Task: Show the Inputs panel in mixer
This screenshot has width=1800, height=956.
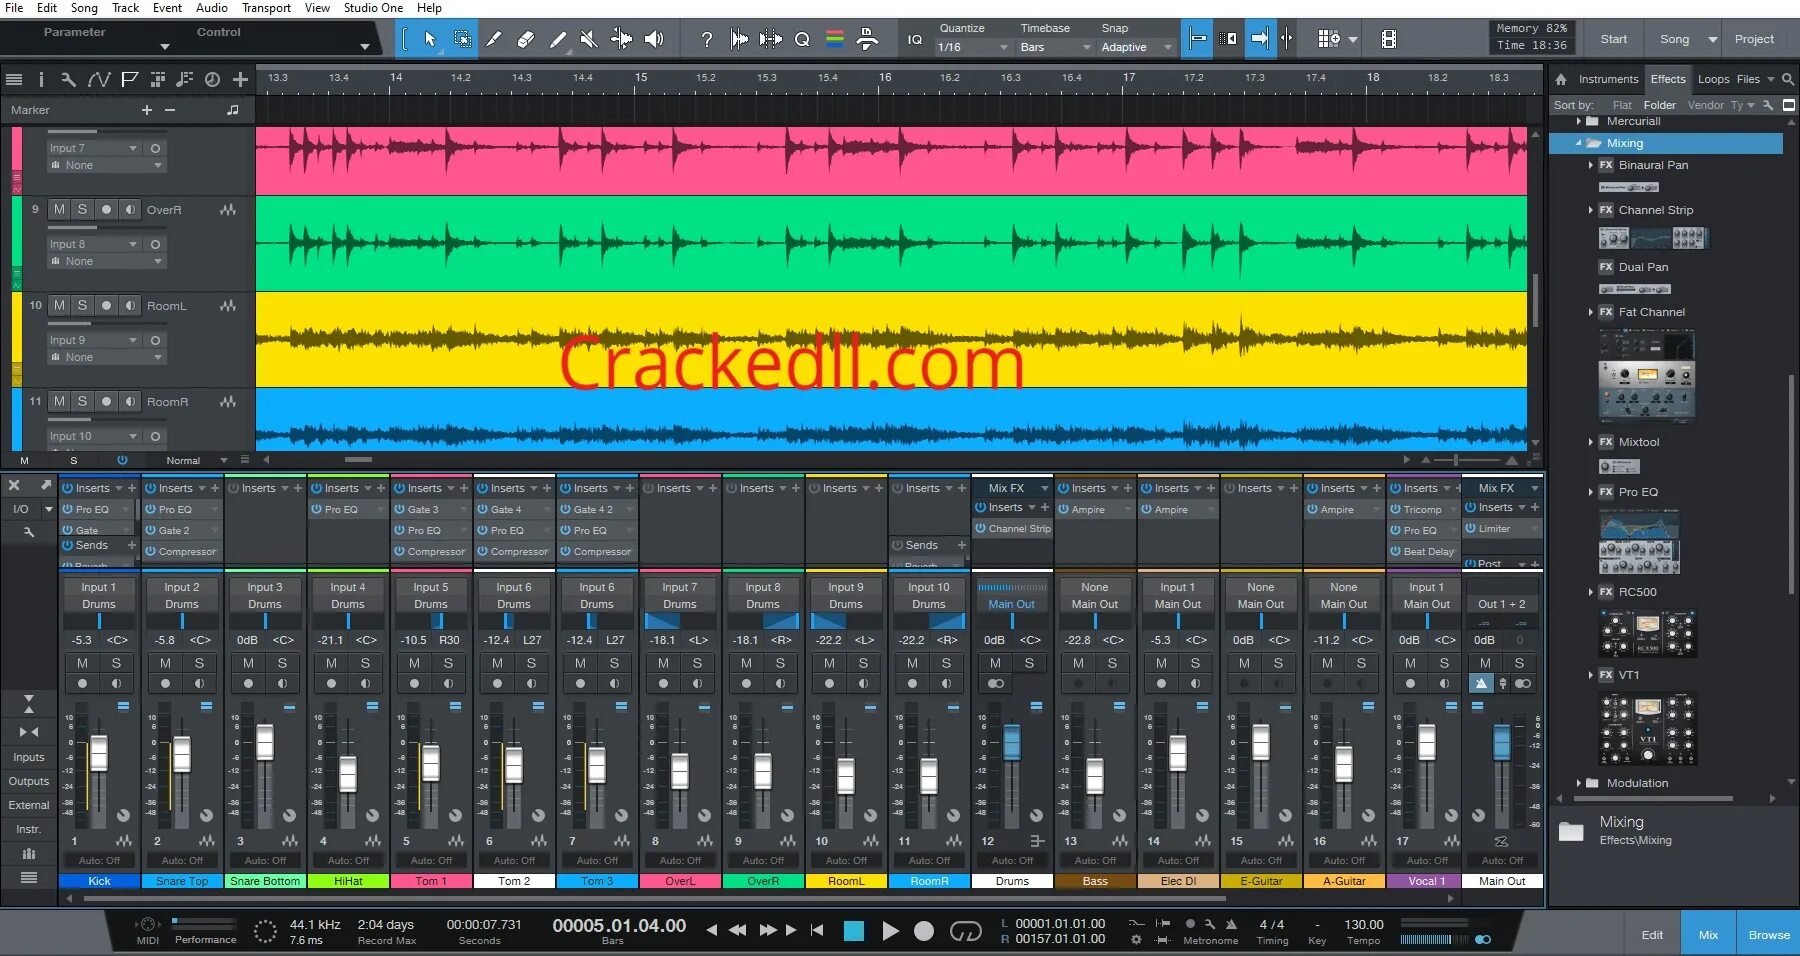Action: tap(29, 757)
